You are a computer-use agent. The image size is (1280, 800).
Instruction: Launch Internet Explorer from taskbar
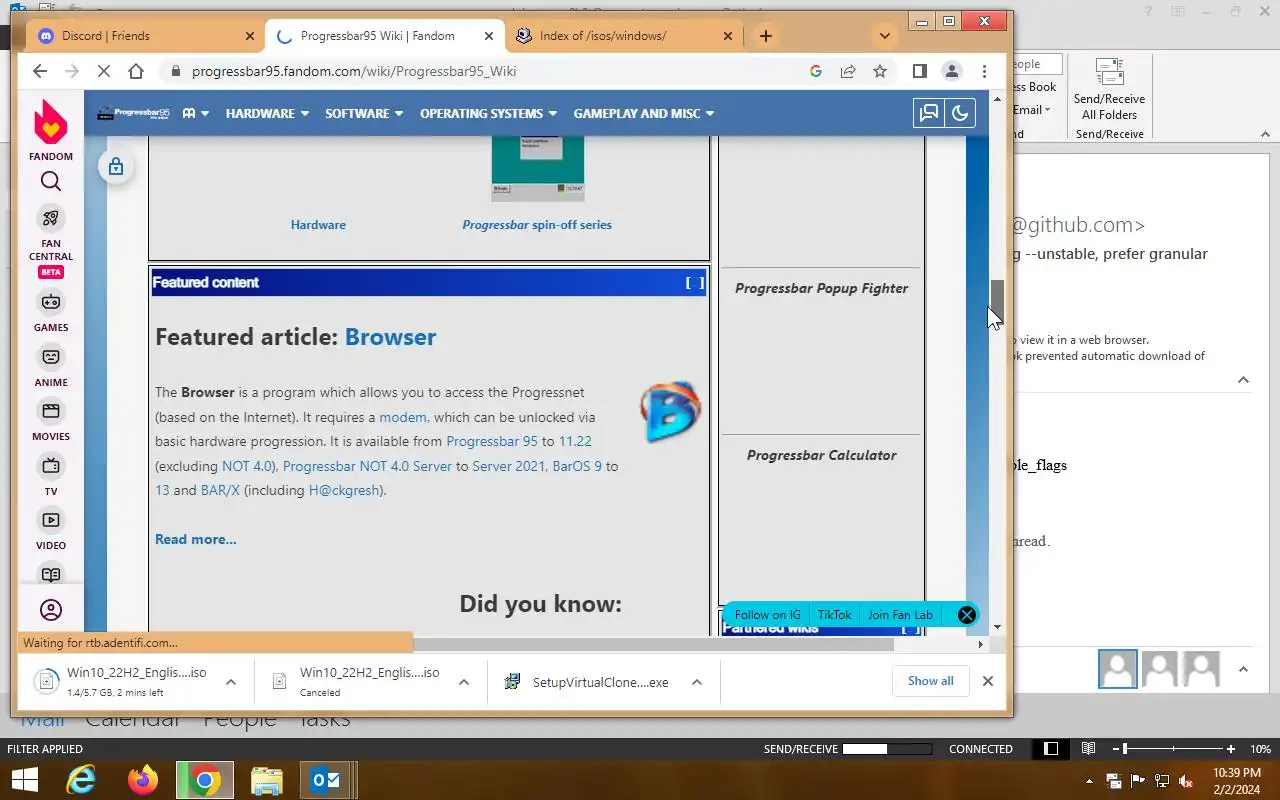(81, 780)
